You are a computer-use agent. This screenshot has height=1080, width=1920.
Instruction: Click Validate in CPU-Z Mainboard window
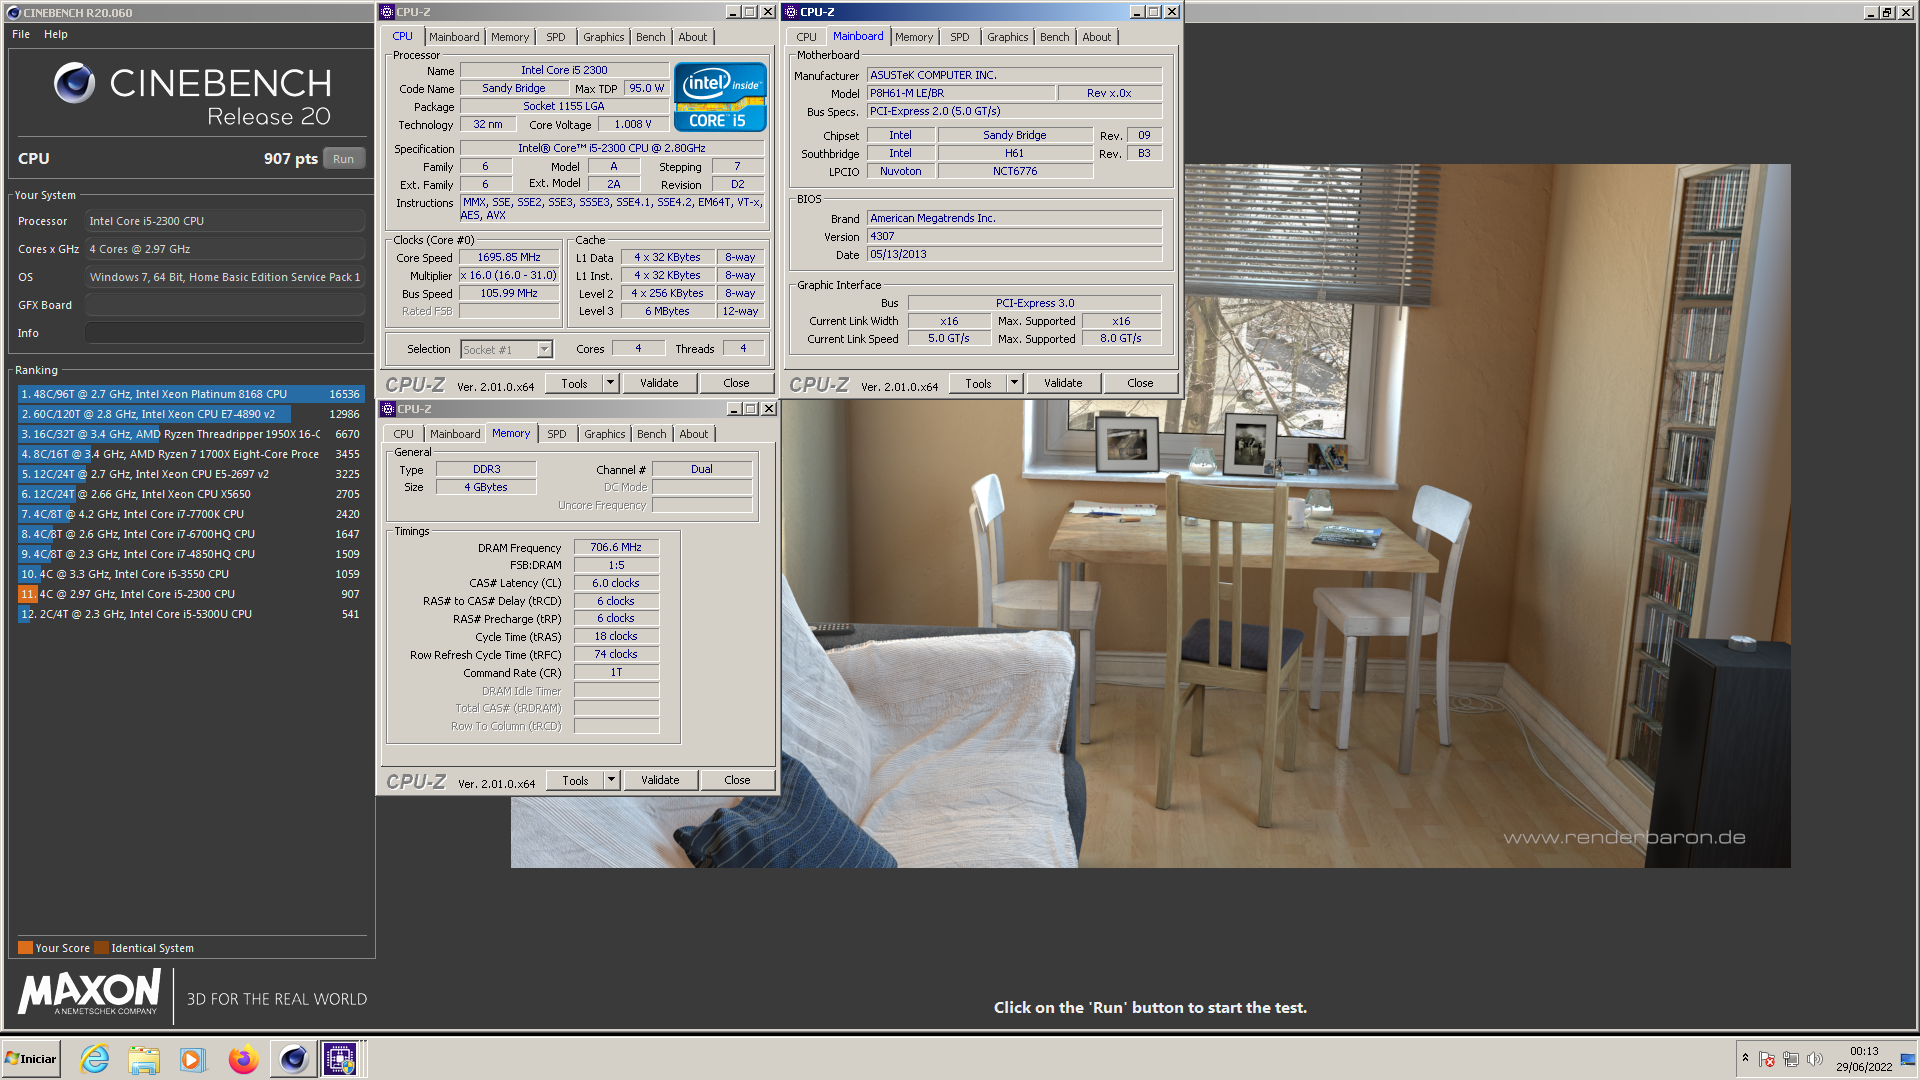[1063, 383]
